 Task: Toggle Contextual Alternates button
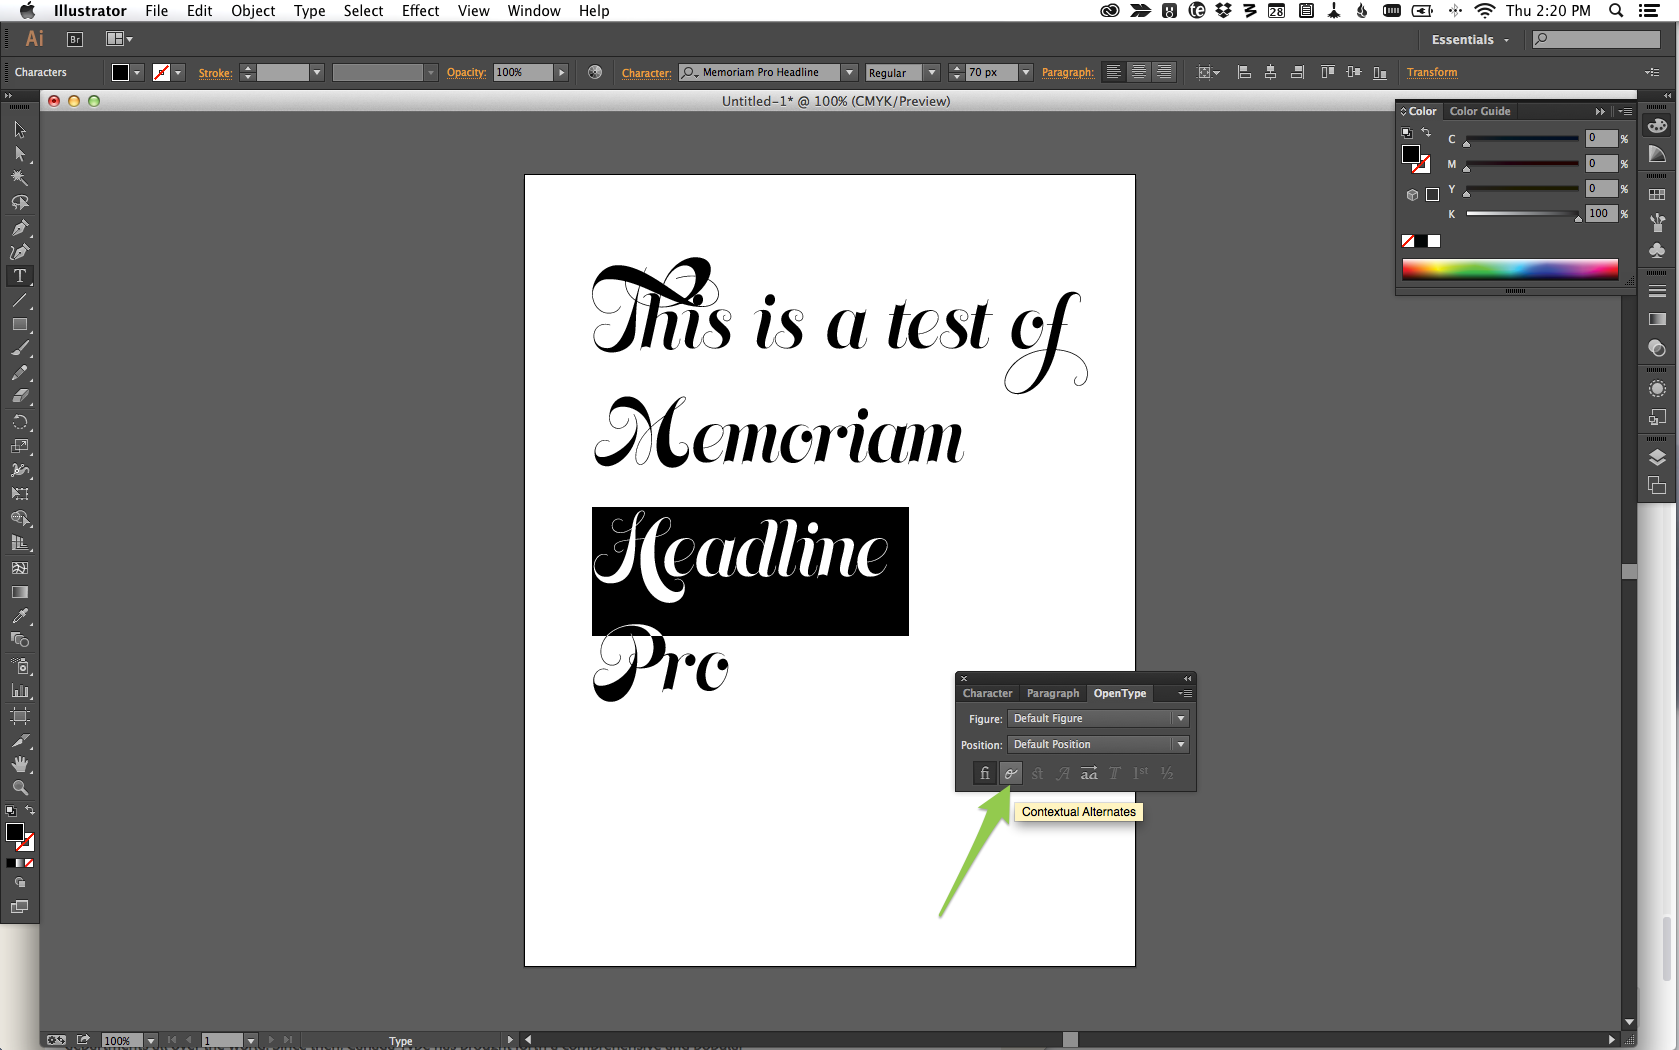coord(1011,773)
